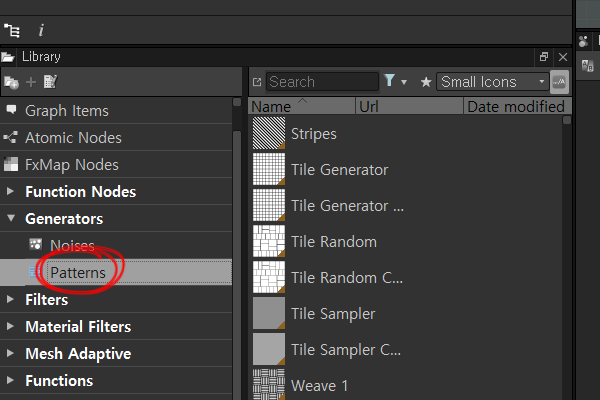Open the Small Icons view dropdown

tap(492, 82)
